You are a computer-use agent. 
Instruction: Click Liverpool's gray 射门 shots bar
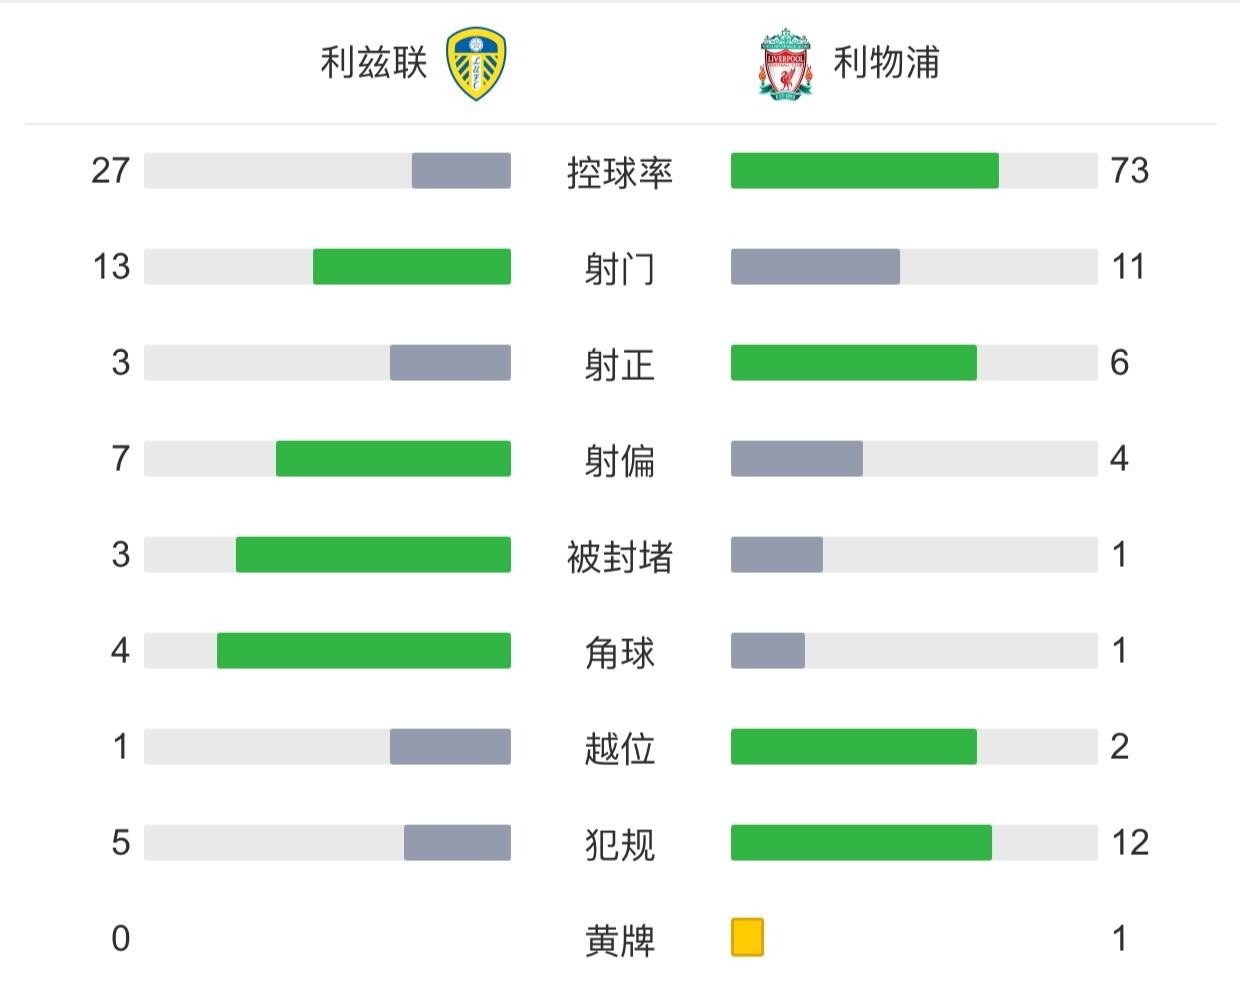pos(815,267)
